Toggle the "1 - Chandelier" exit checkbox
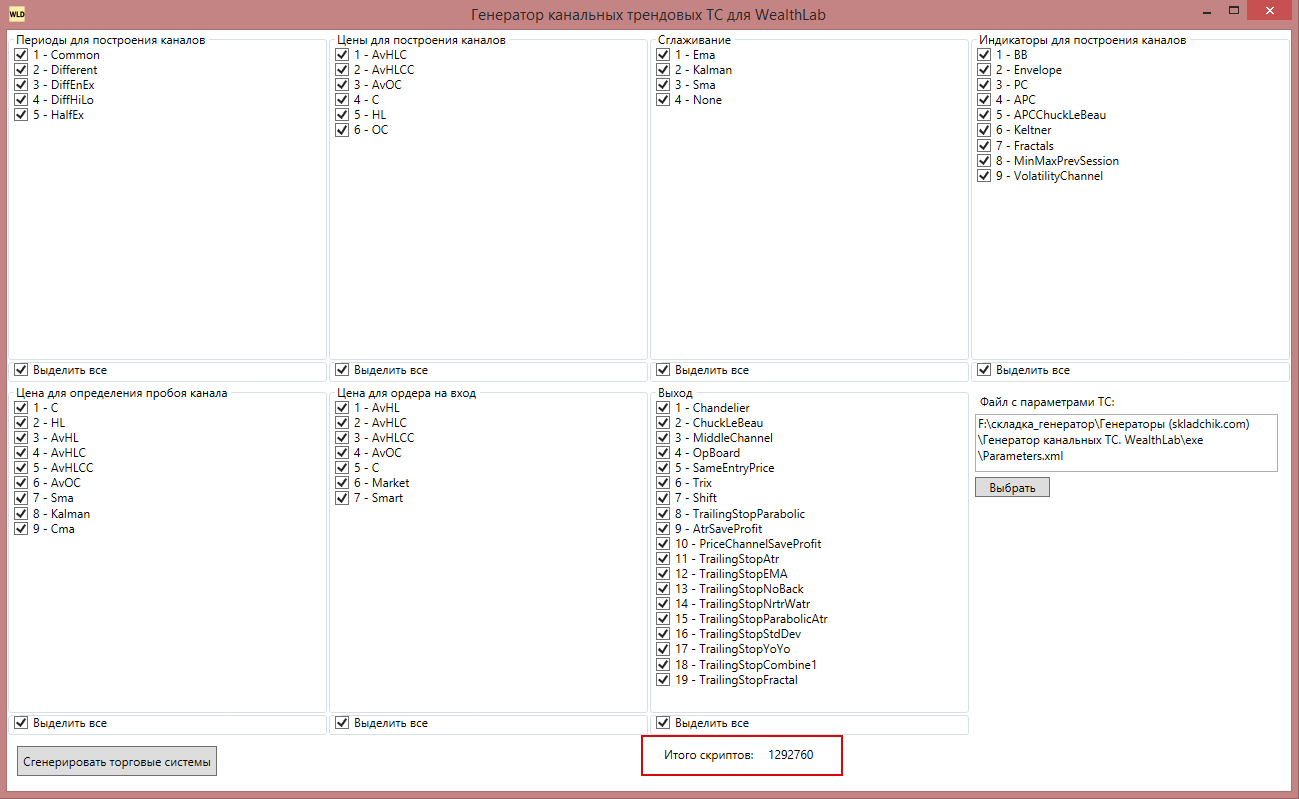Viewport: 1299px width, 799px height. click(x=663, y=408)
